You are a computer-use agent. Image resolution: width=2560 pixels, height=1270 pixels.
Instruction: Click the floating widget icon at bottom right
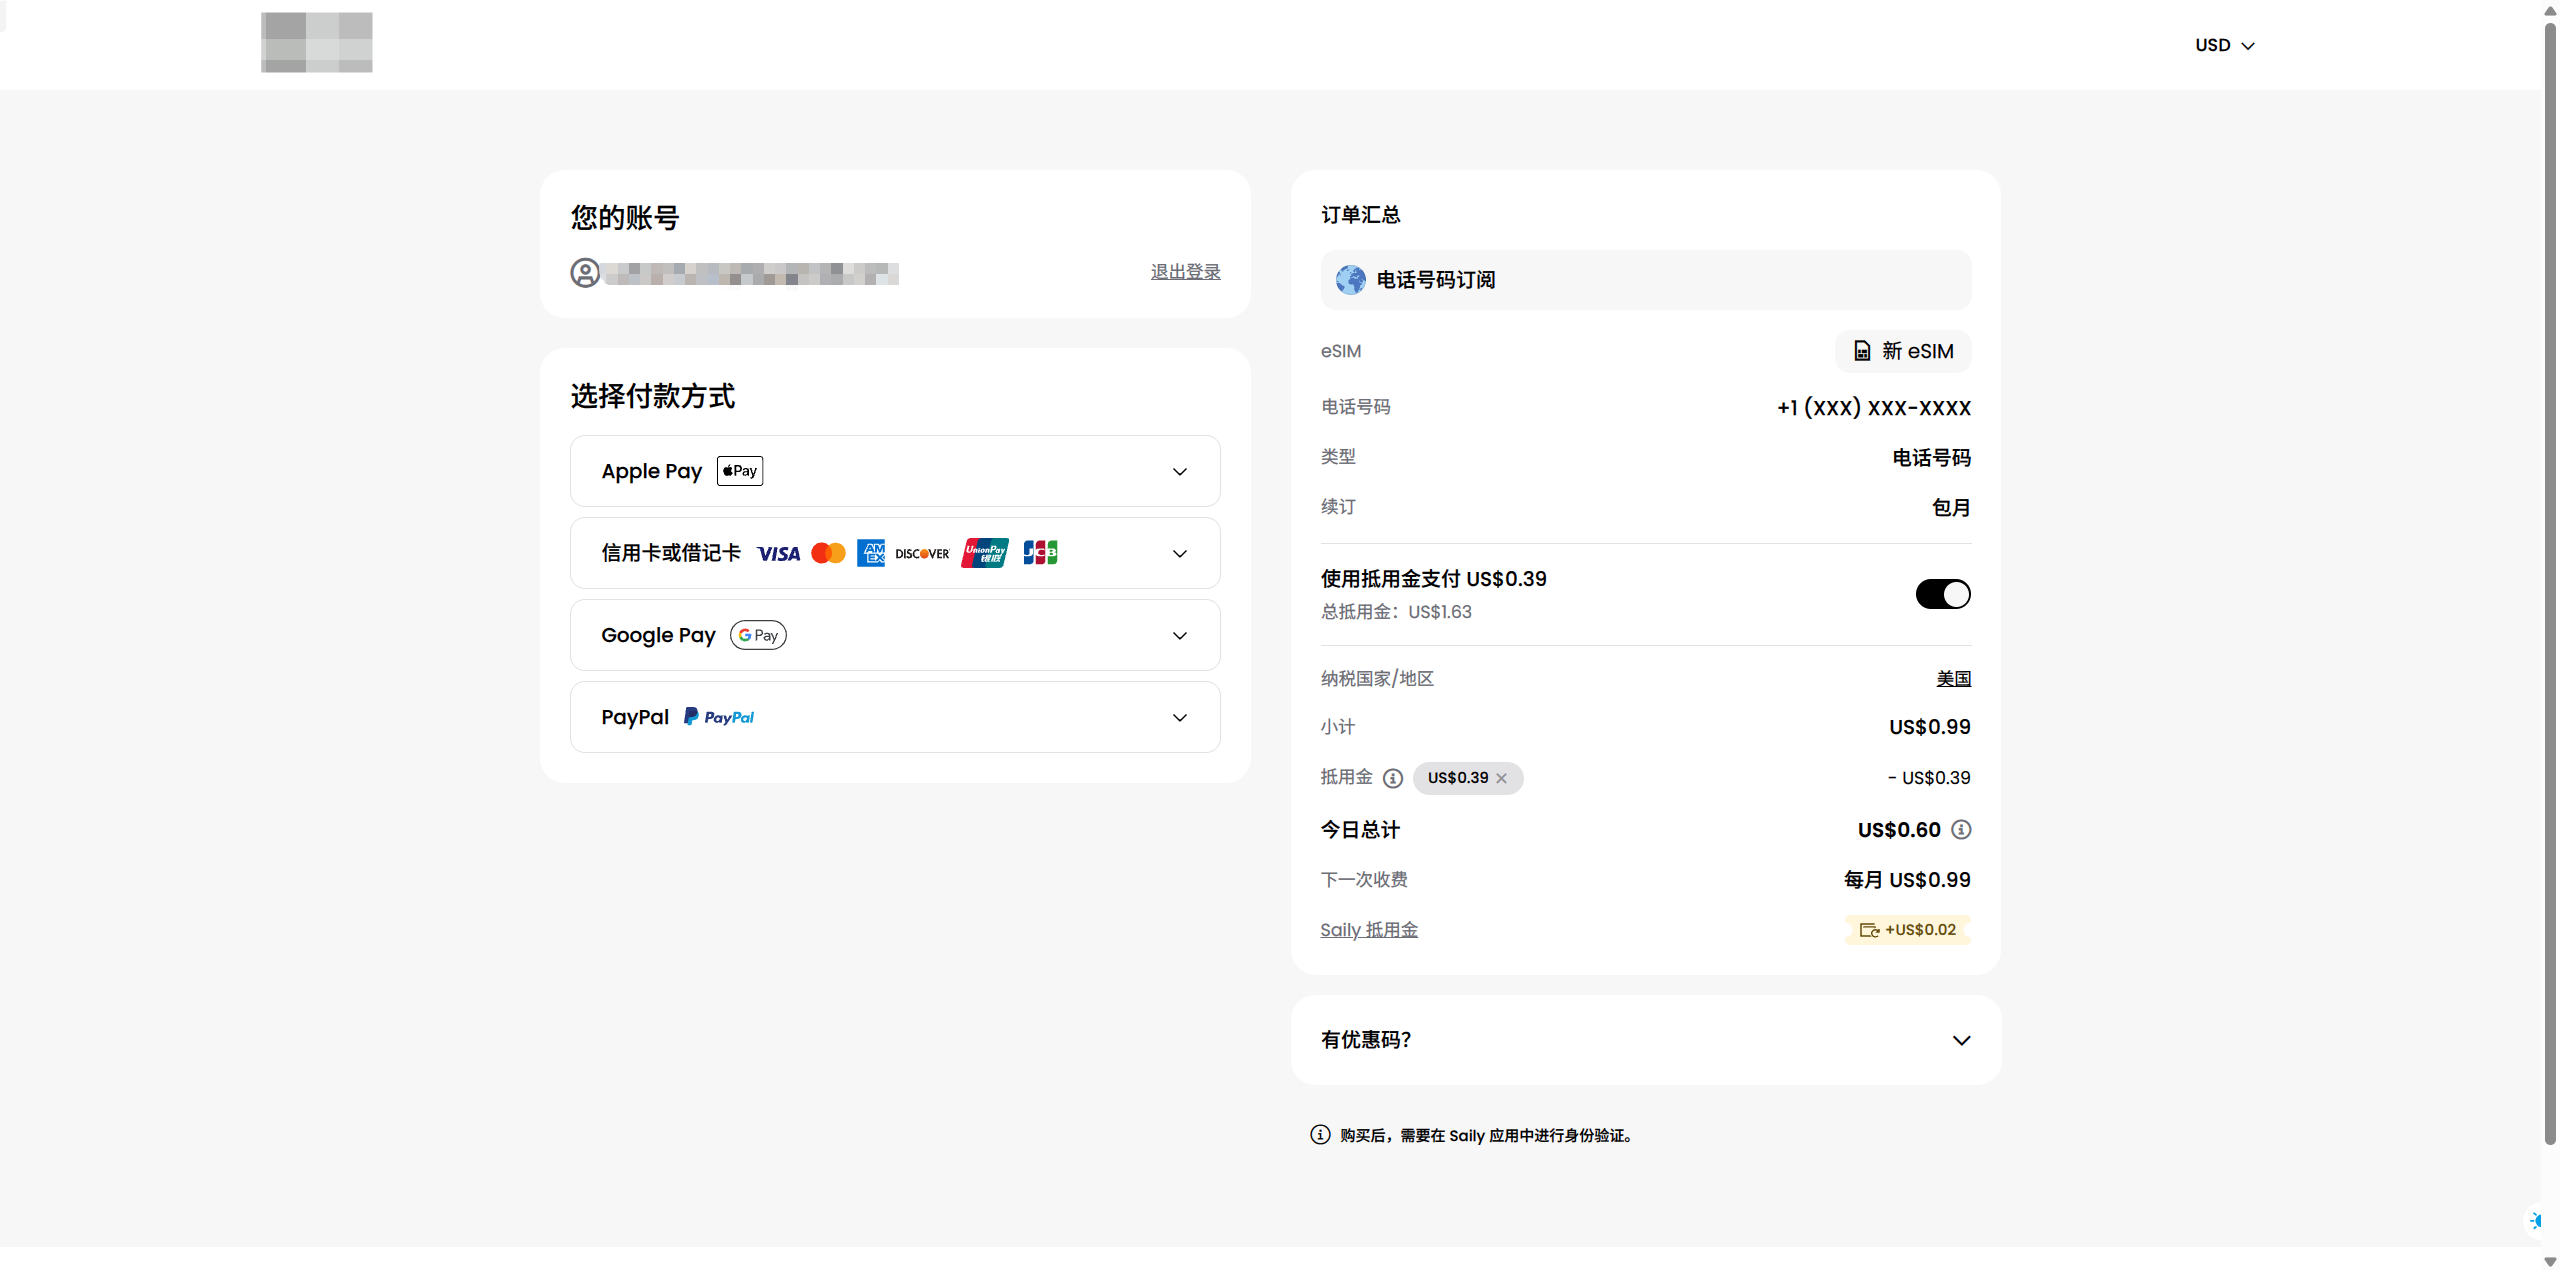click(2535, 1221)
